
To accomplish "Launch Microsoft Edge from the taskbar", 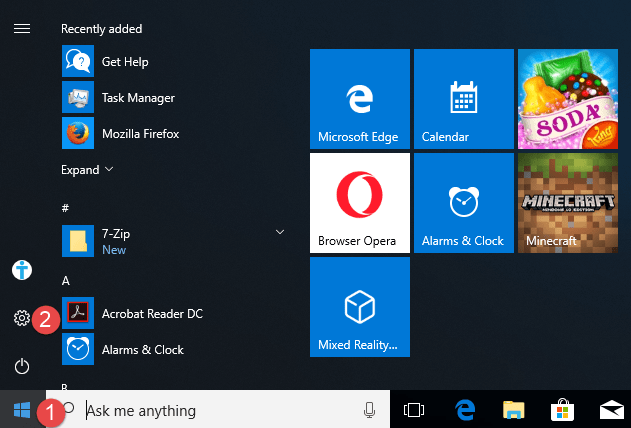I will 464,410.
